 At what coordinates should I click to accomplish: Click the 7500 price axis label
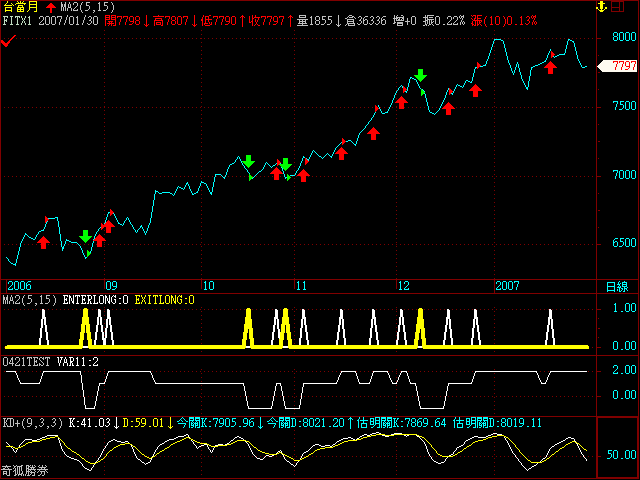(x=624, y=106)
